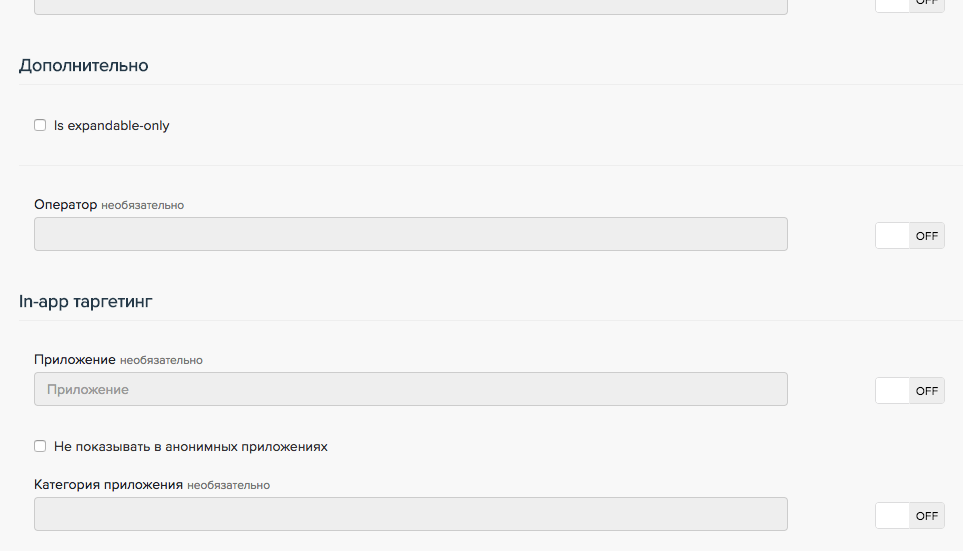963x551 pixels.
Task: Click the Оператор field label
Action: 65,204
